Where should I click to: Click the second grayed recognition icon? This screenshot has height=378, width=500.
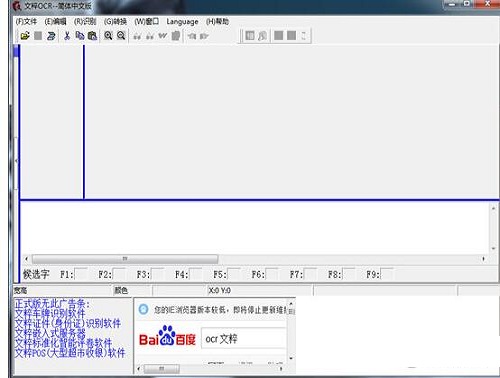click(x=150, y=36)
